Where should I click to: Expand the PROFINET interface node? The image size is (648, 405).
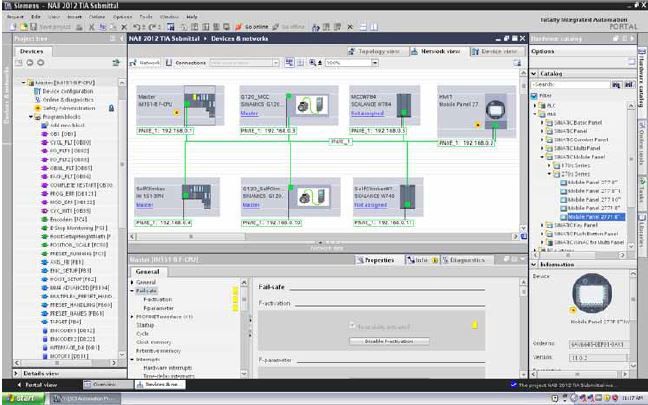coord(132,317)
